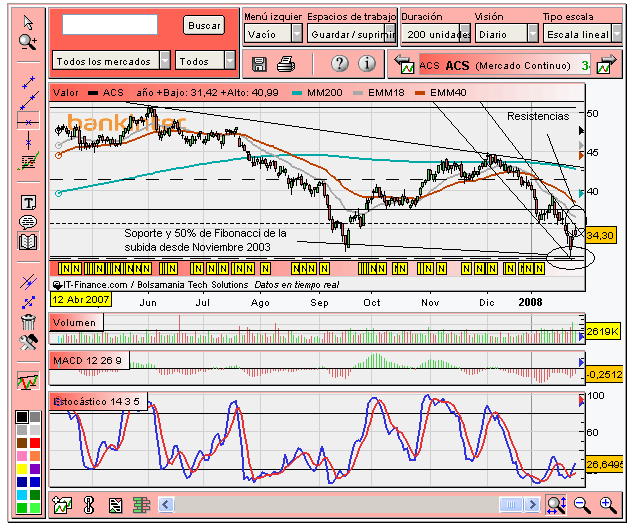Open help question mark icon
Image resolution: width=632 pixels, height=528 pixels.
coord(340,63)
